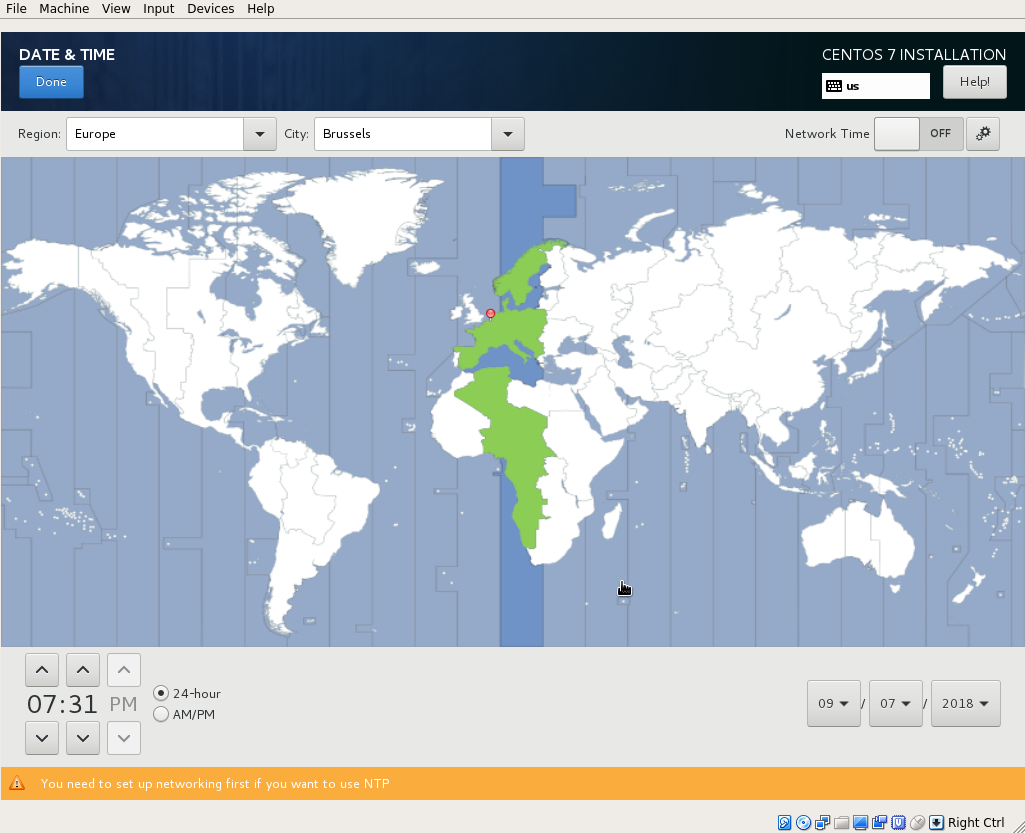1025x833 pixels.
Task: Open the Machine menu
Action: click(x=64, y=8)
